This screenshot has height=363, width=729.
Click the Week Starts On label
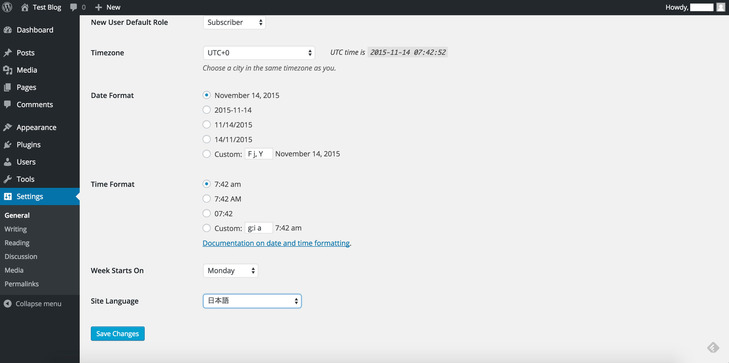coord(117,271)
